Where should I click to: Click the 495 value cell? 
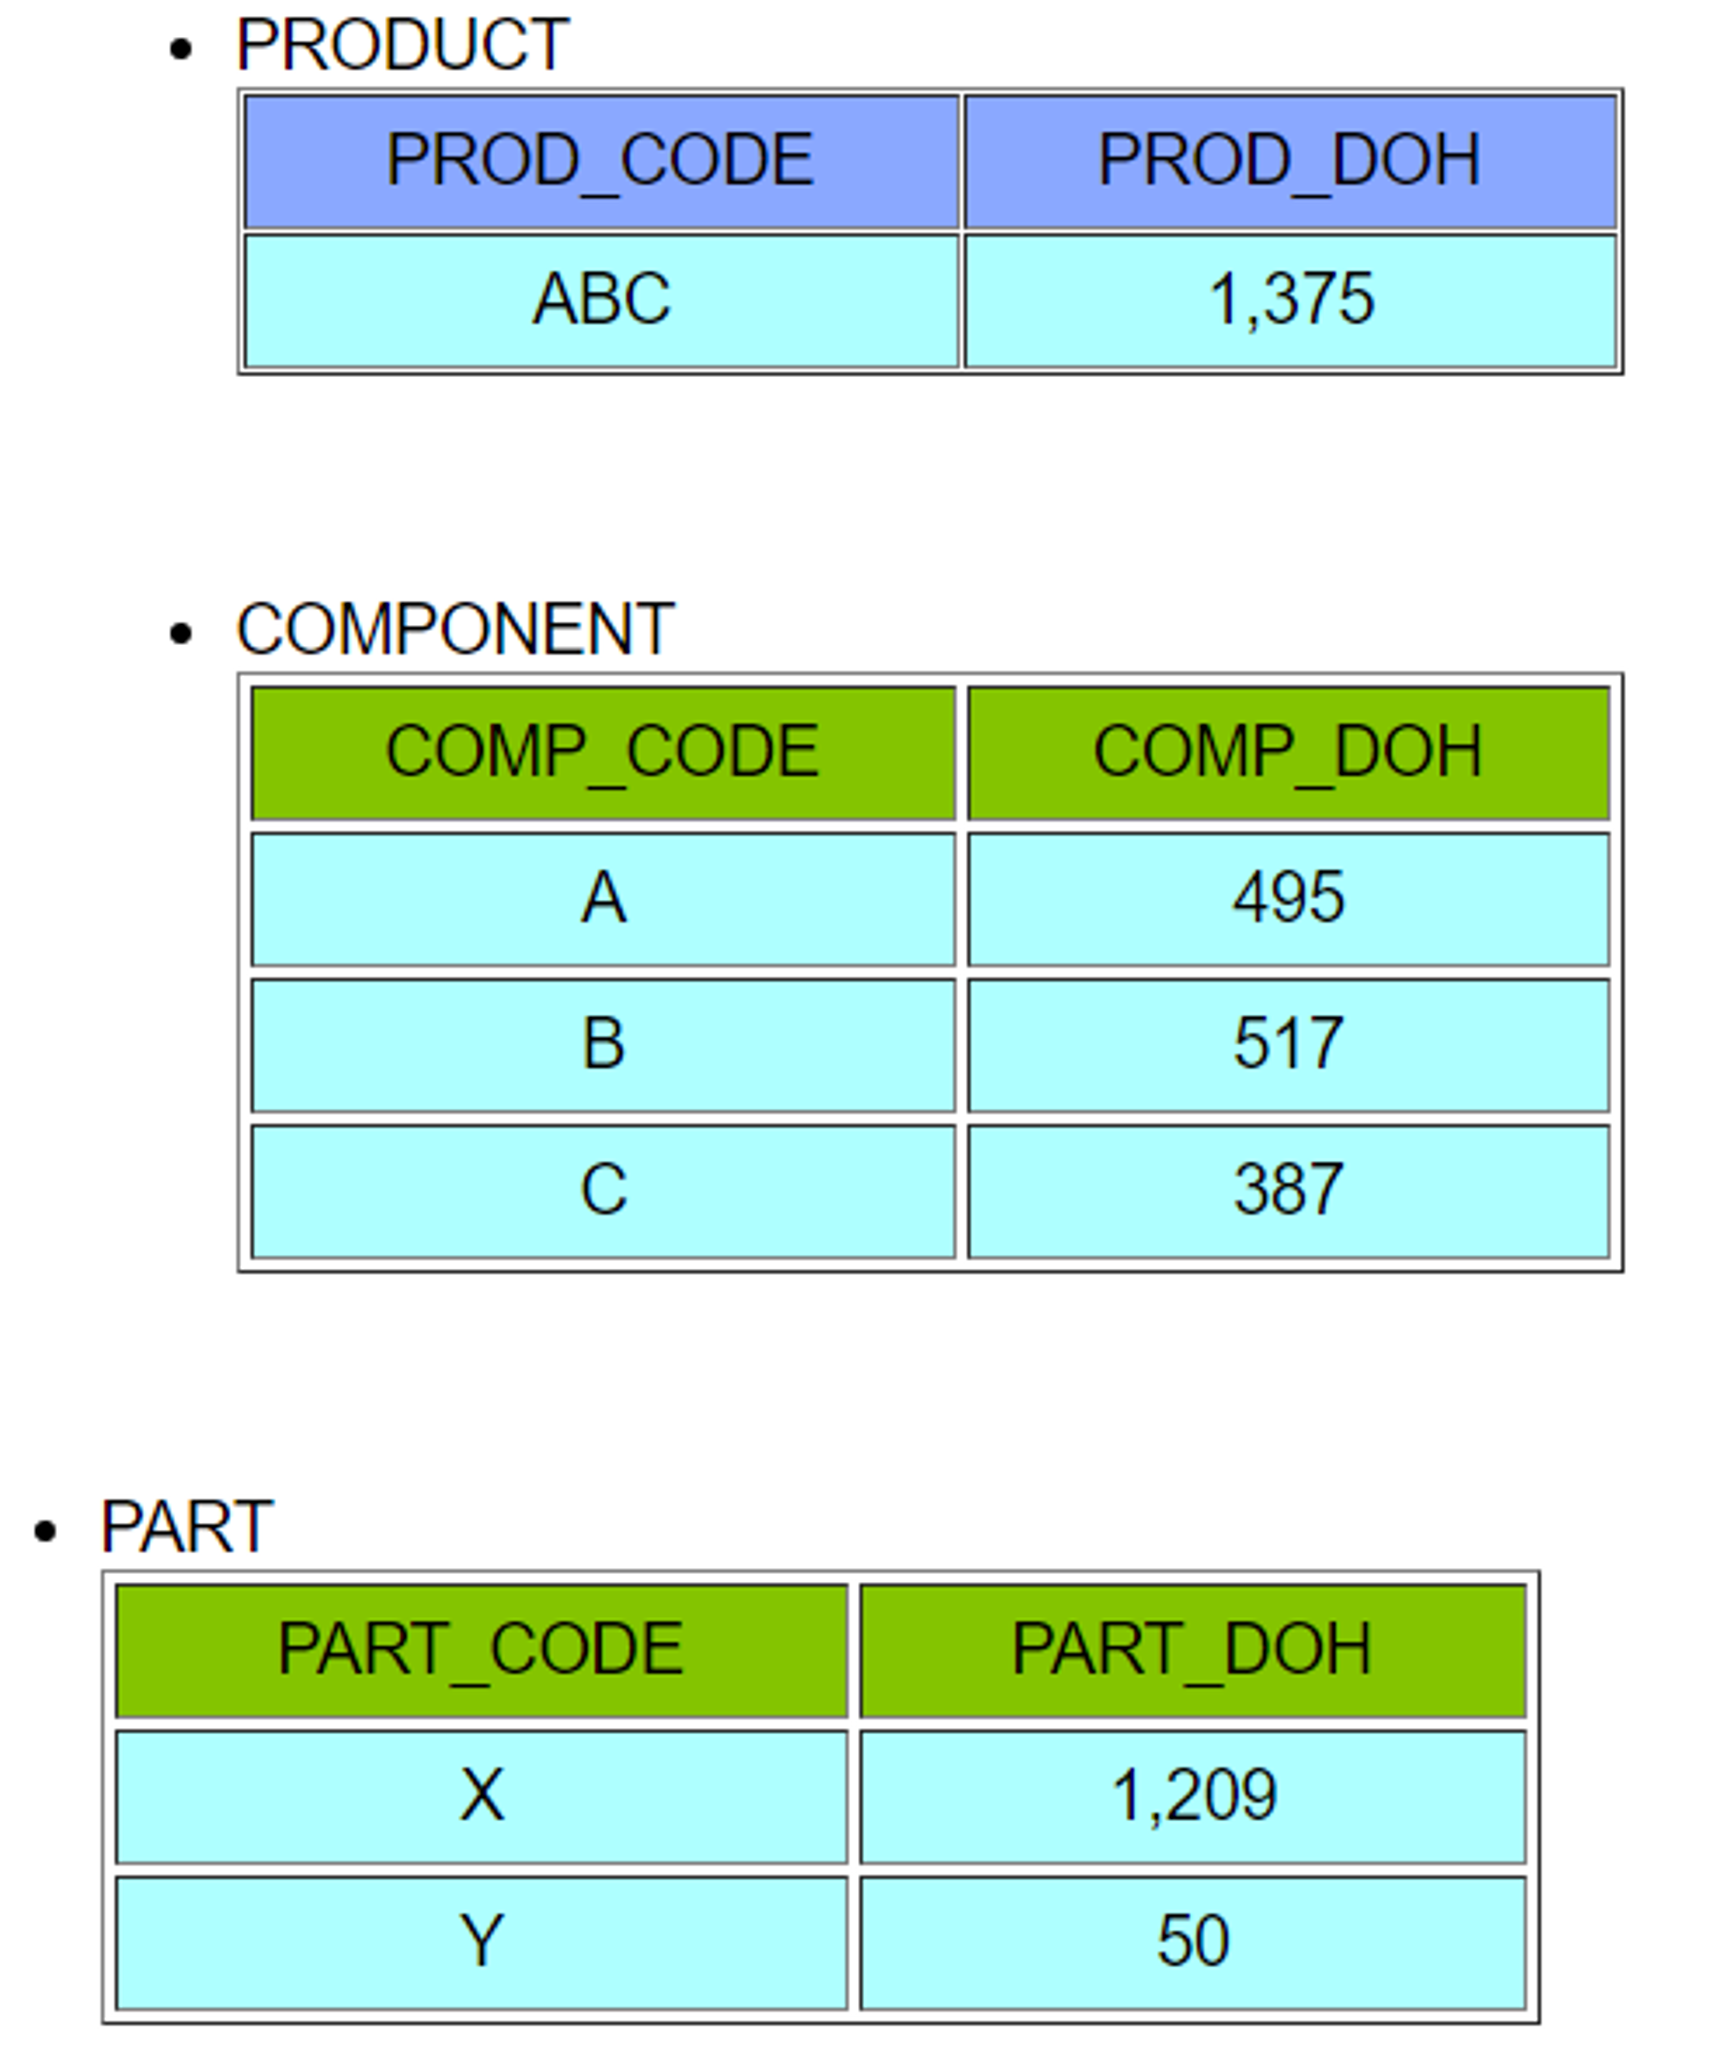(x=1288, y=899)
